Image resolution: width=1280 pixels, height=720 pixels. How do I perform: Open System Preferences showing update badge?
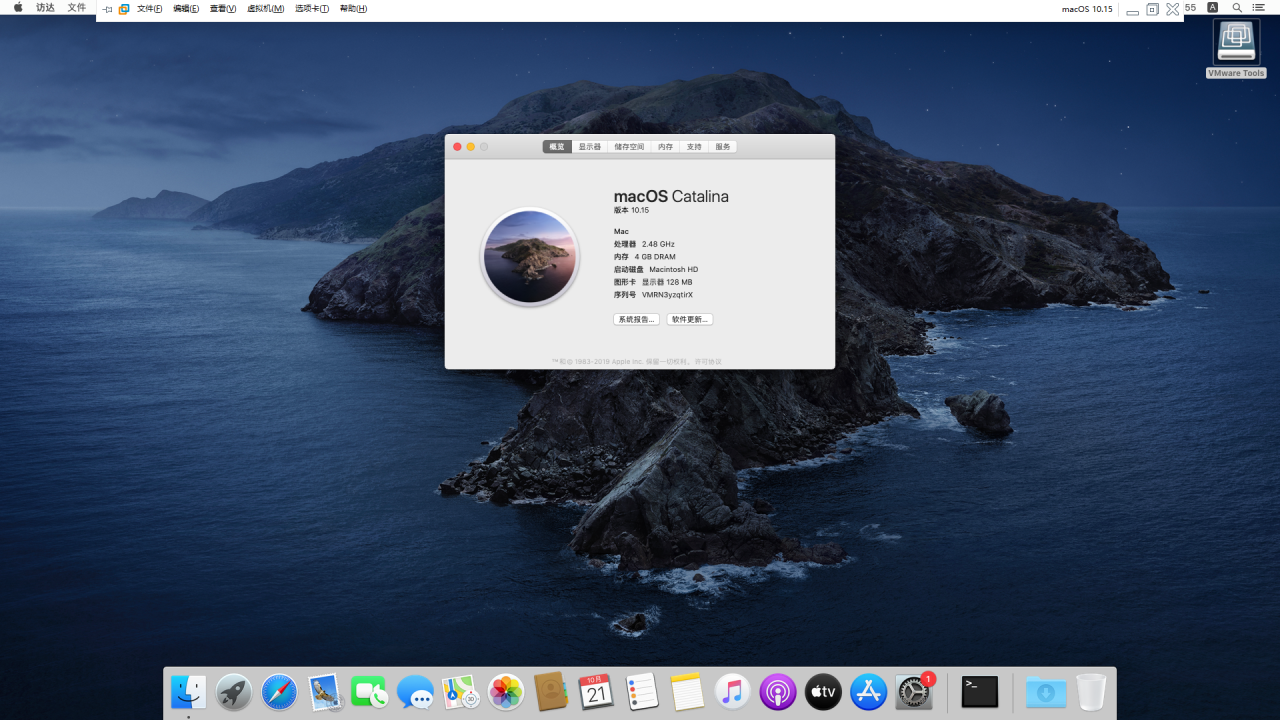tap(914, 691)
